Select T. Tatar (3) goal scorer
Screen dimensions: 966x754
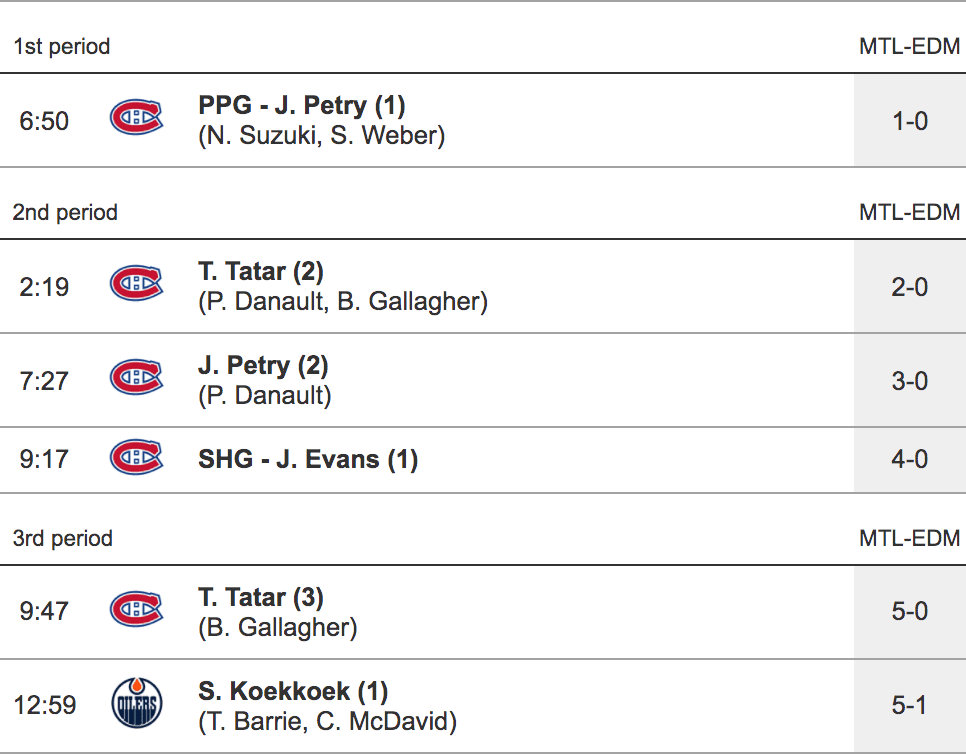(261, 597)
